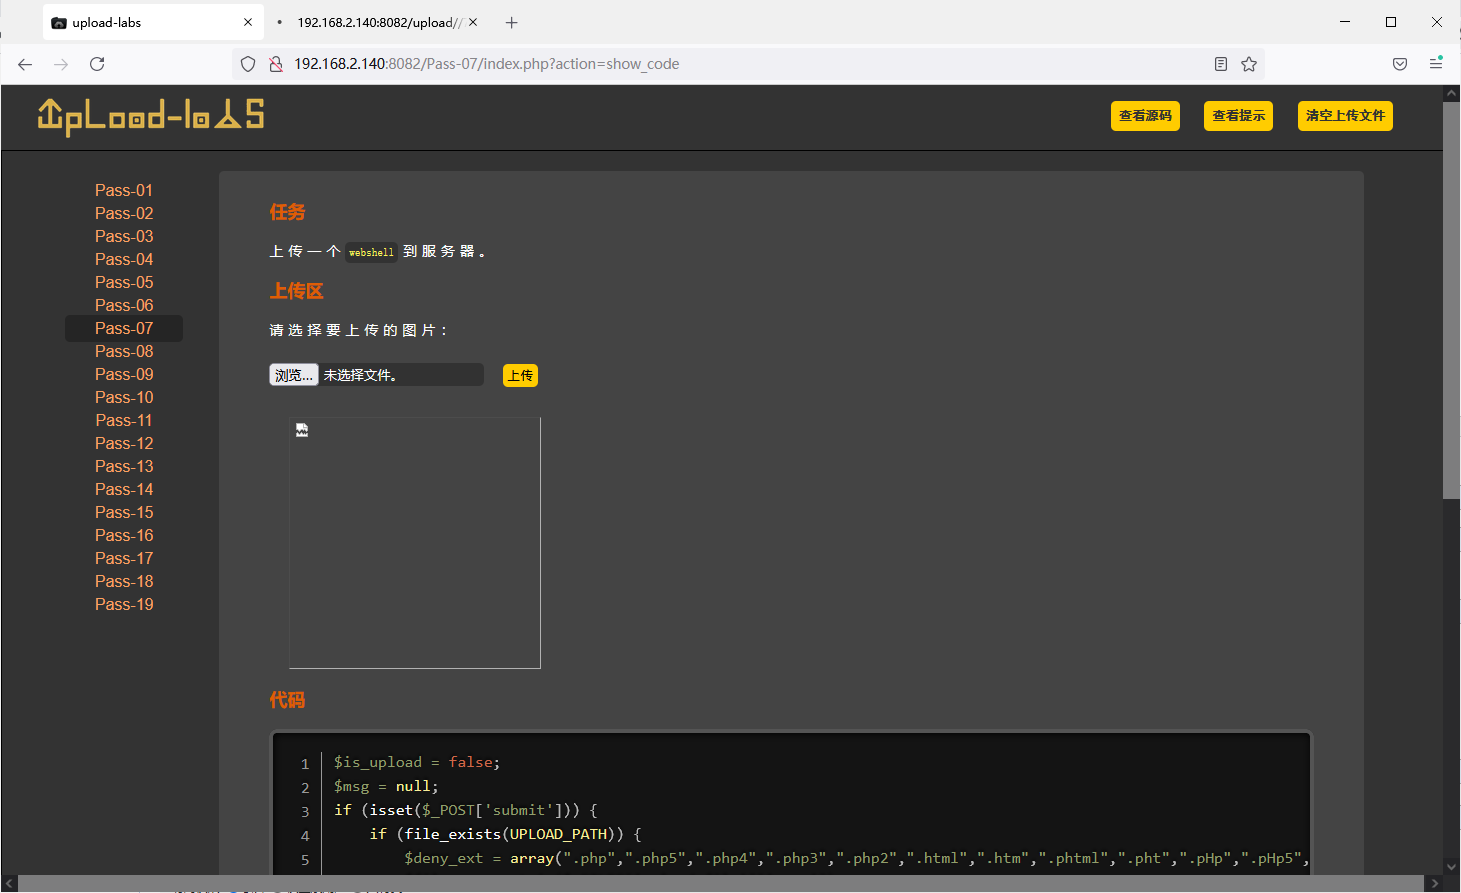The image size is (1461, 893).
Task: Click the scroll-up arrow of vertical scrollbar
Action: click(x=1452, y=93)
